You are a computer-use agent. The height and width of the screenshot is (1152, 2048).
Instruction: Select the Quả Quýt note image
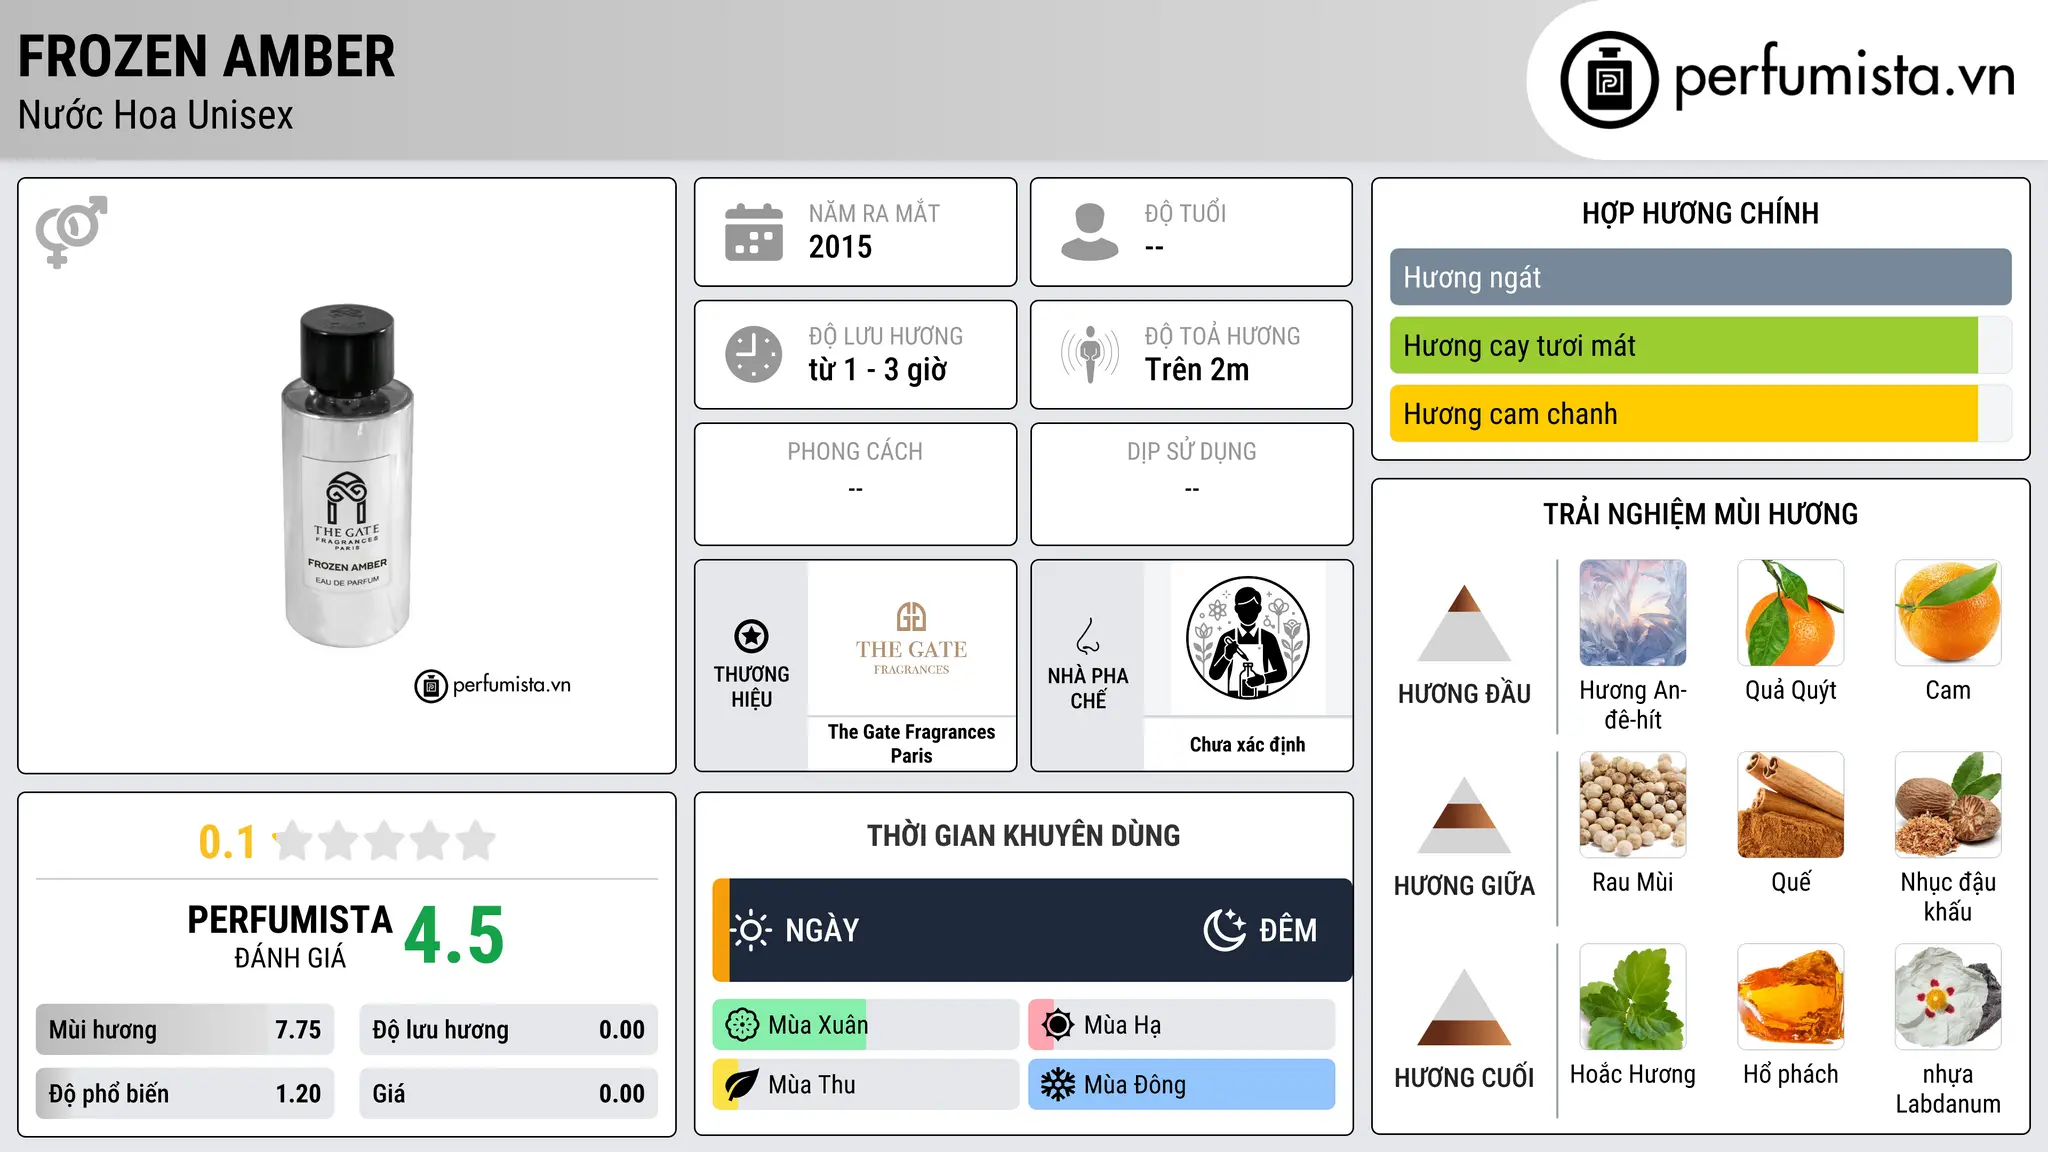(1791, 613)
